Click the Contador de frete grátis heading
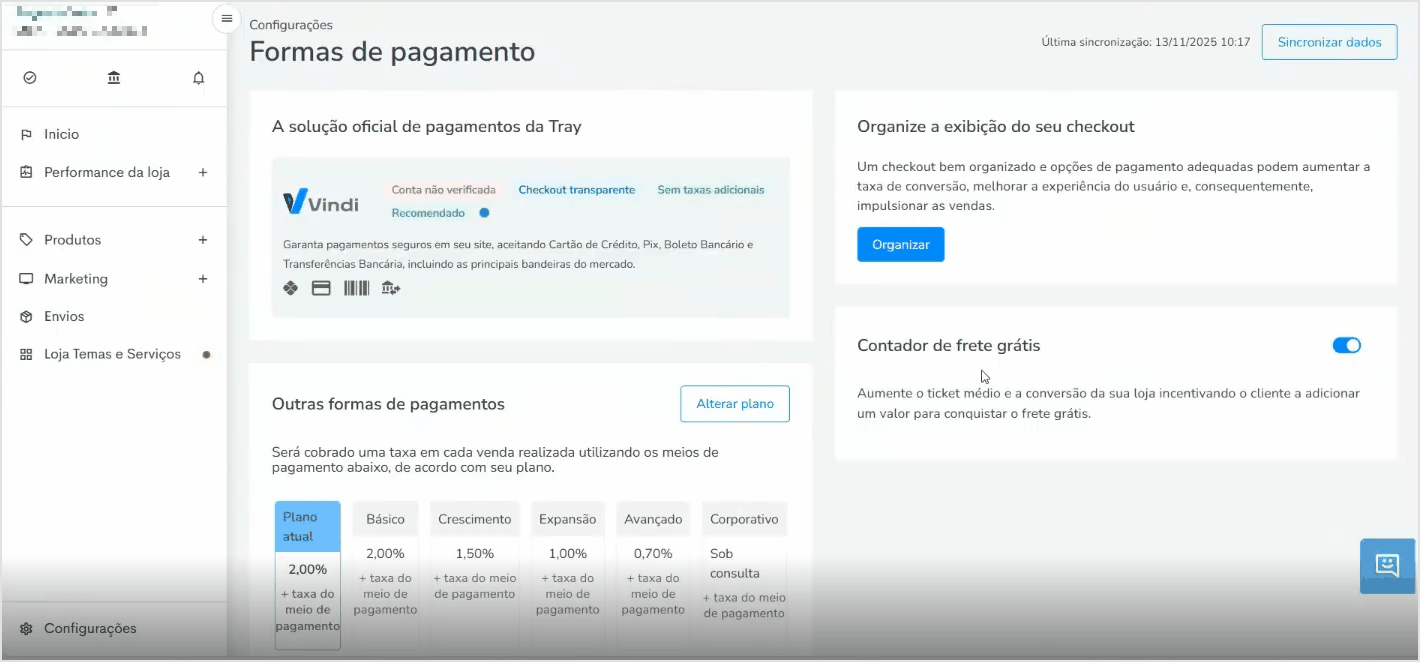Screen dimensions: 1420x662 [948, 346]
